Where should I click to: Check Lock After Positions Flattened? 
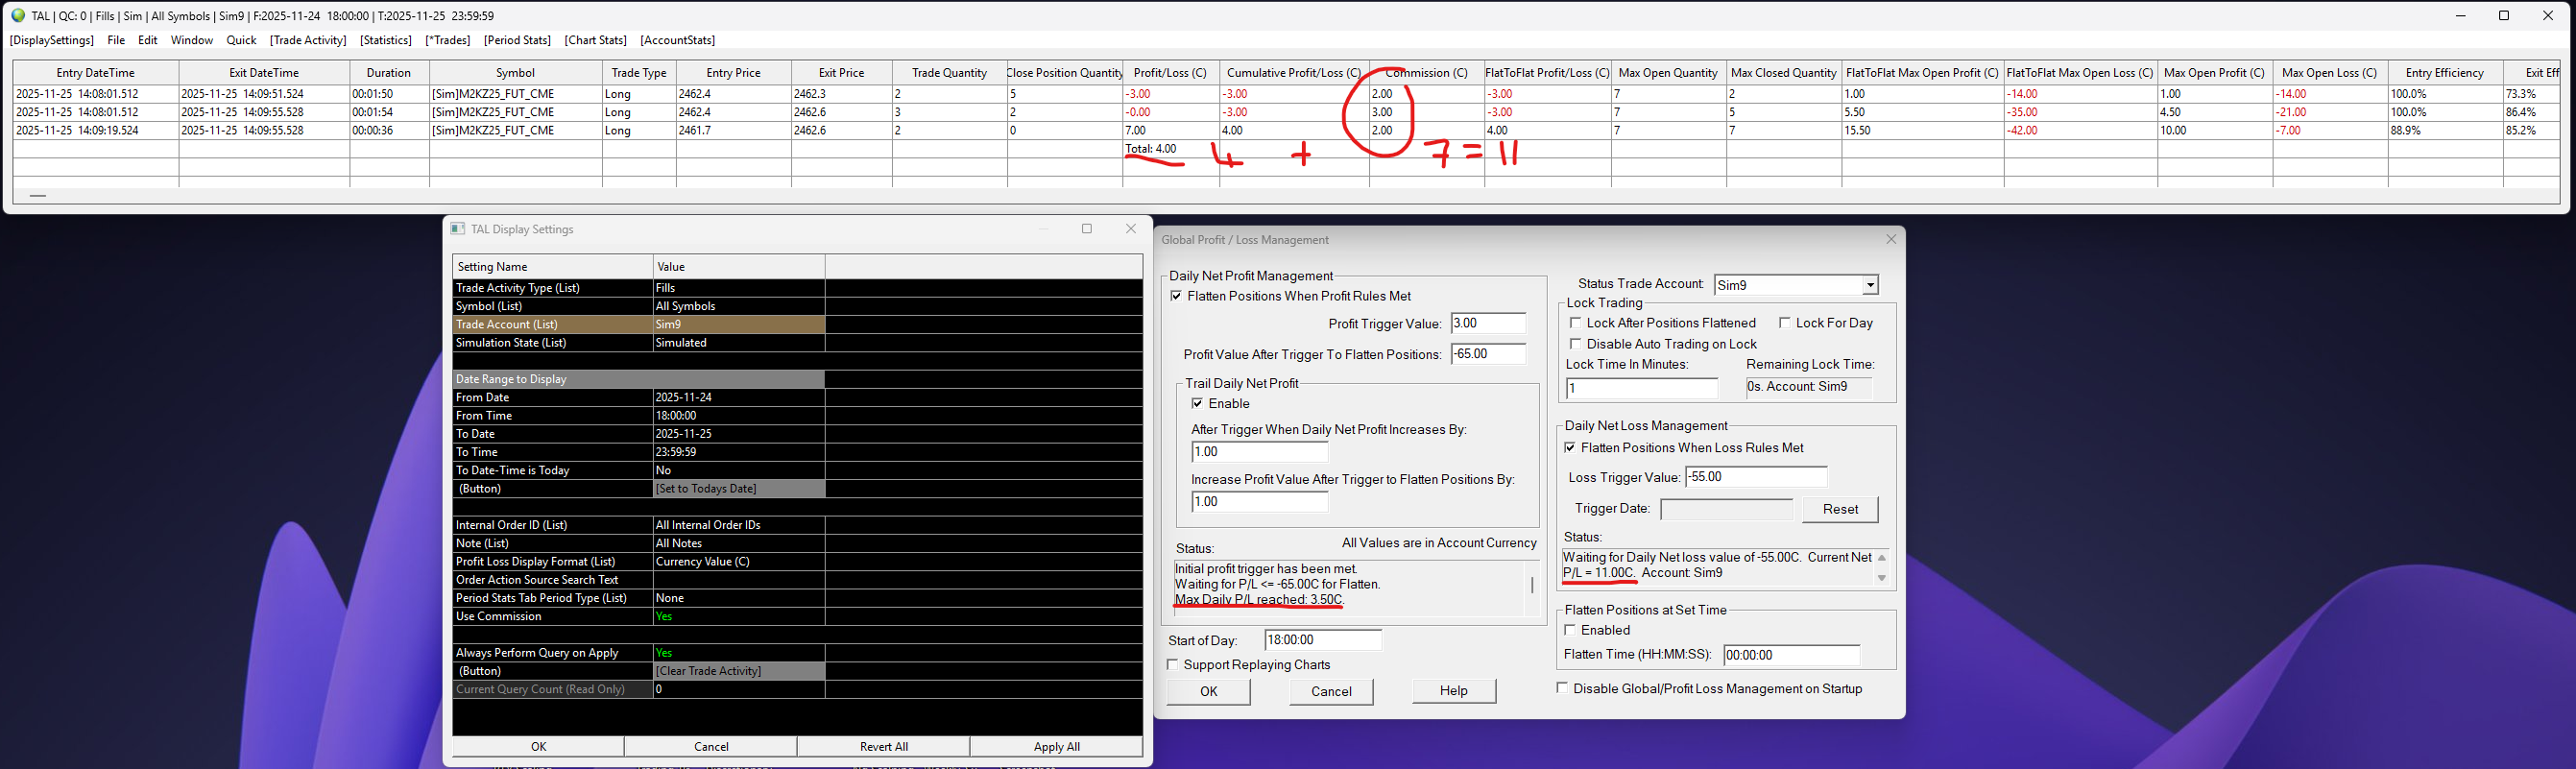1575,323
